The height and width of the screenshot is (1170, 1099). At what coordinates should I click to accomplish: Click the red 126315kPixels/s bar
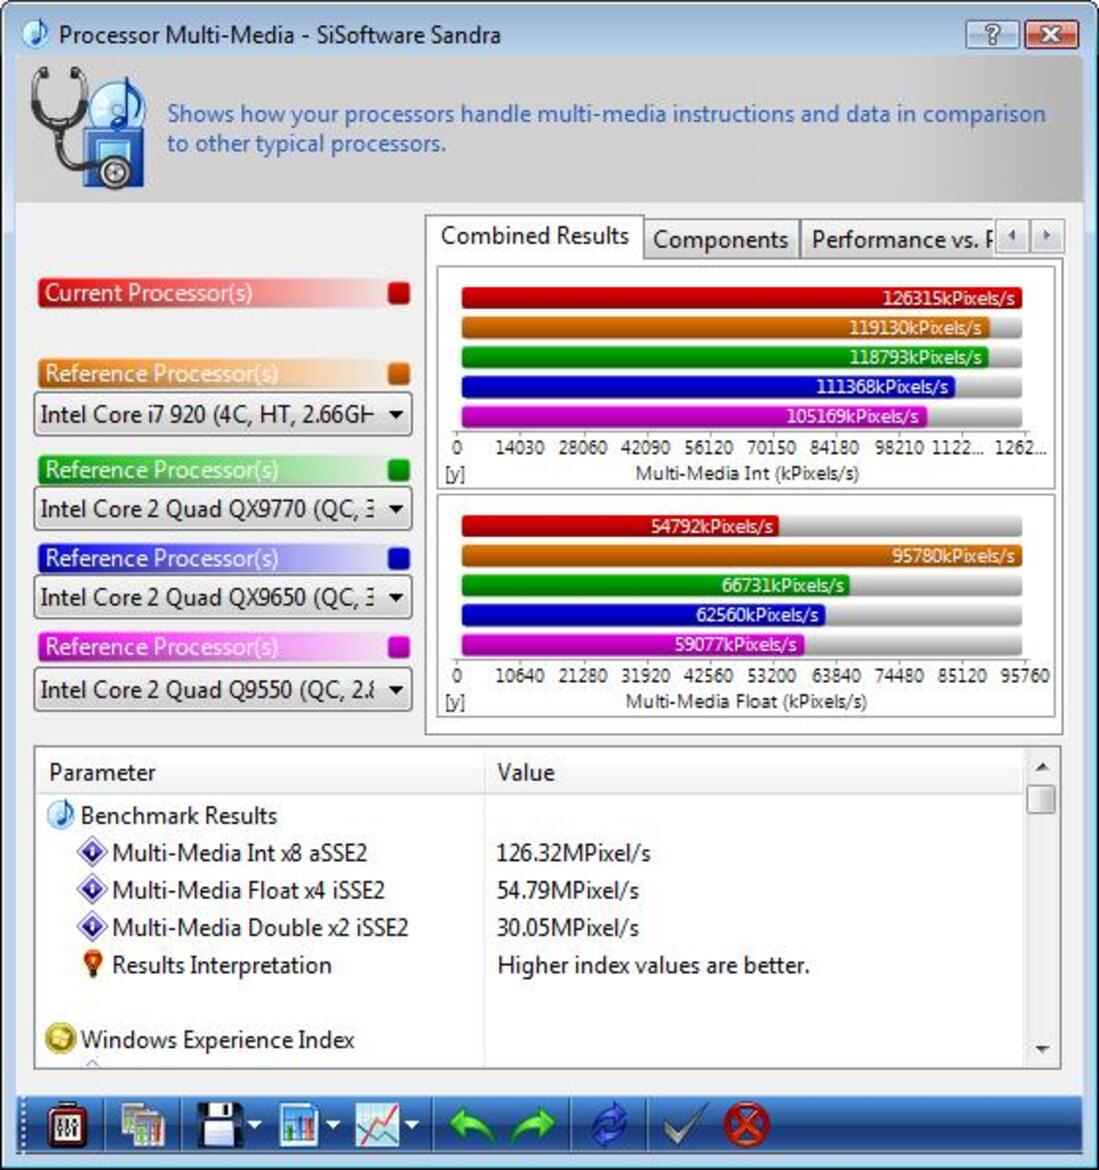[x=742, y=298]
